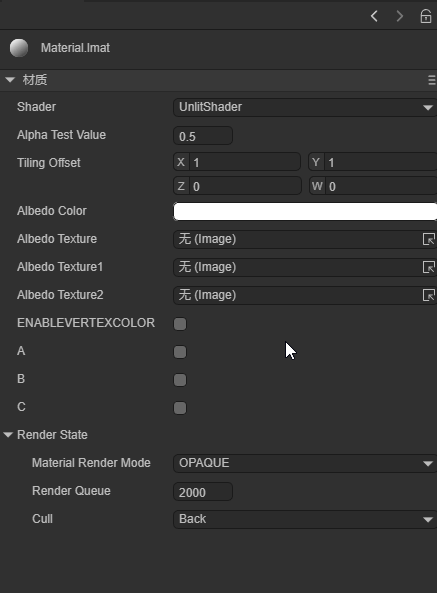Open asset picker for Albedo Texture

pos(429,239)
